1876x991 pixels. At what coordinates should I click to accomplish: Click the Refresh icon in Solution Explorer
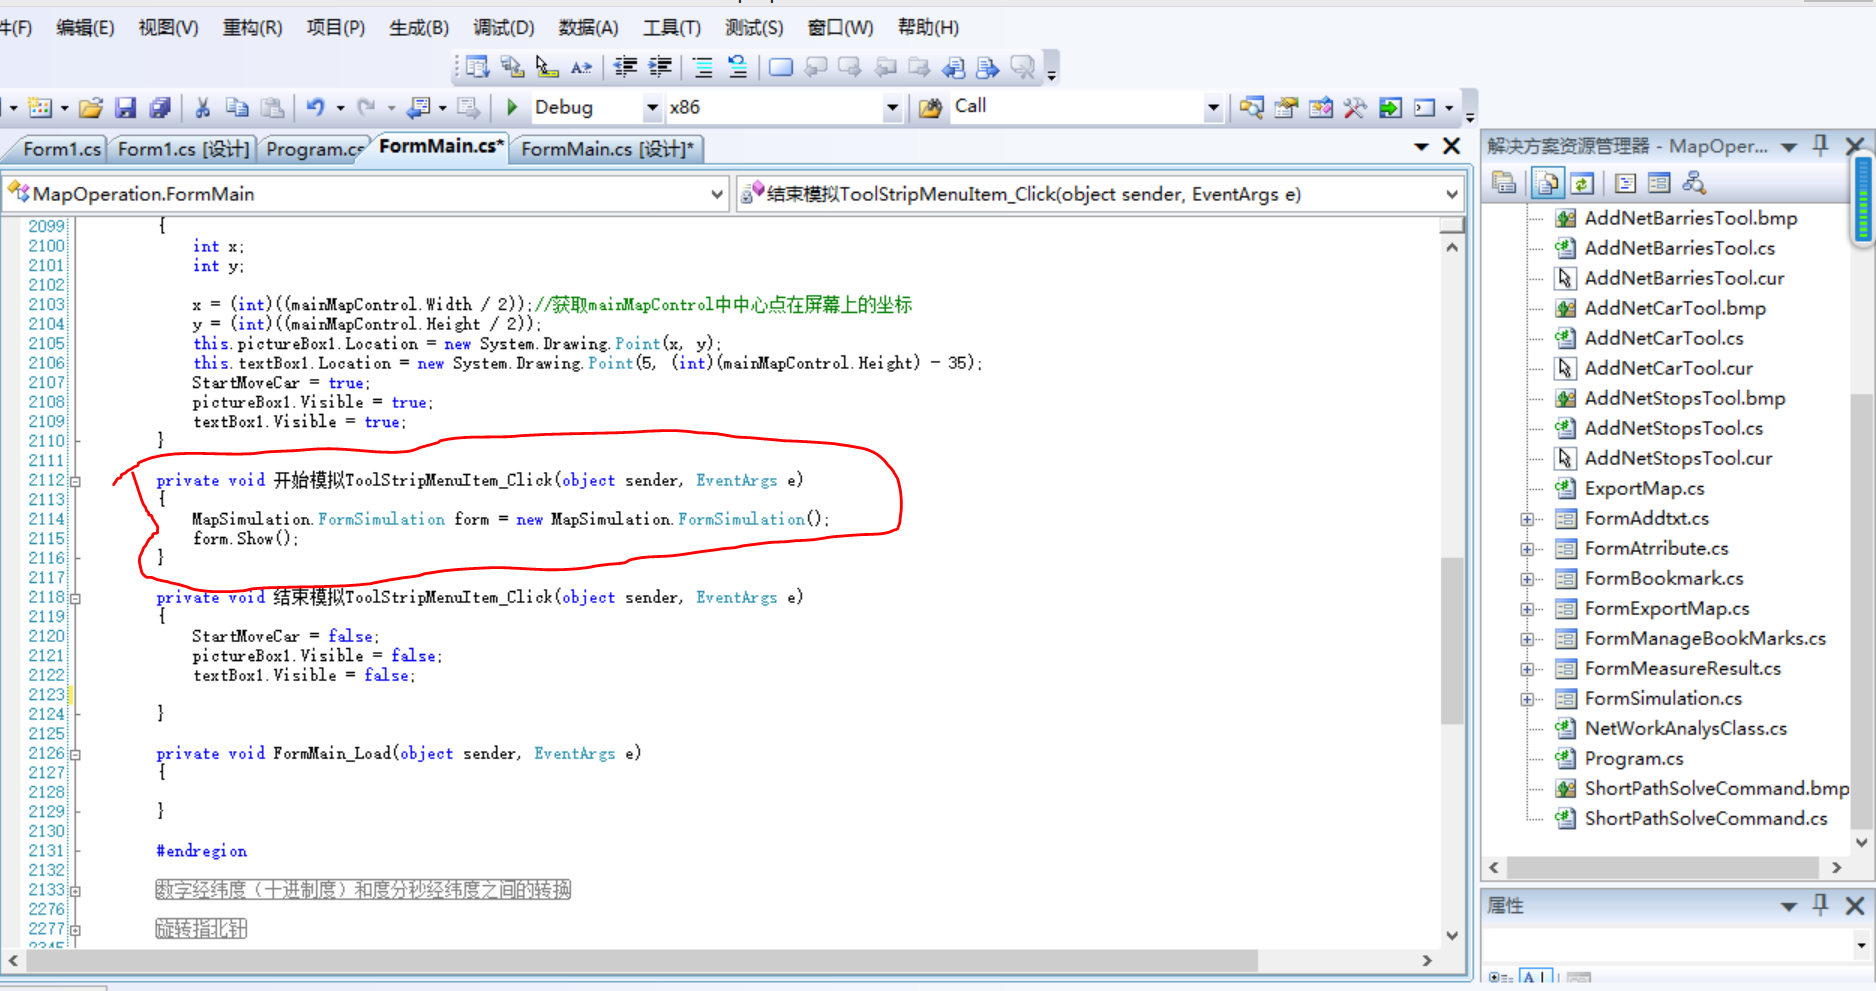(1581, 183)
